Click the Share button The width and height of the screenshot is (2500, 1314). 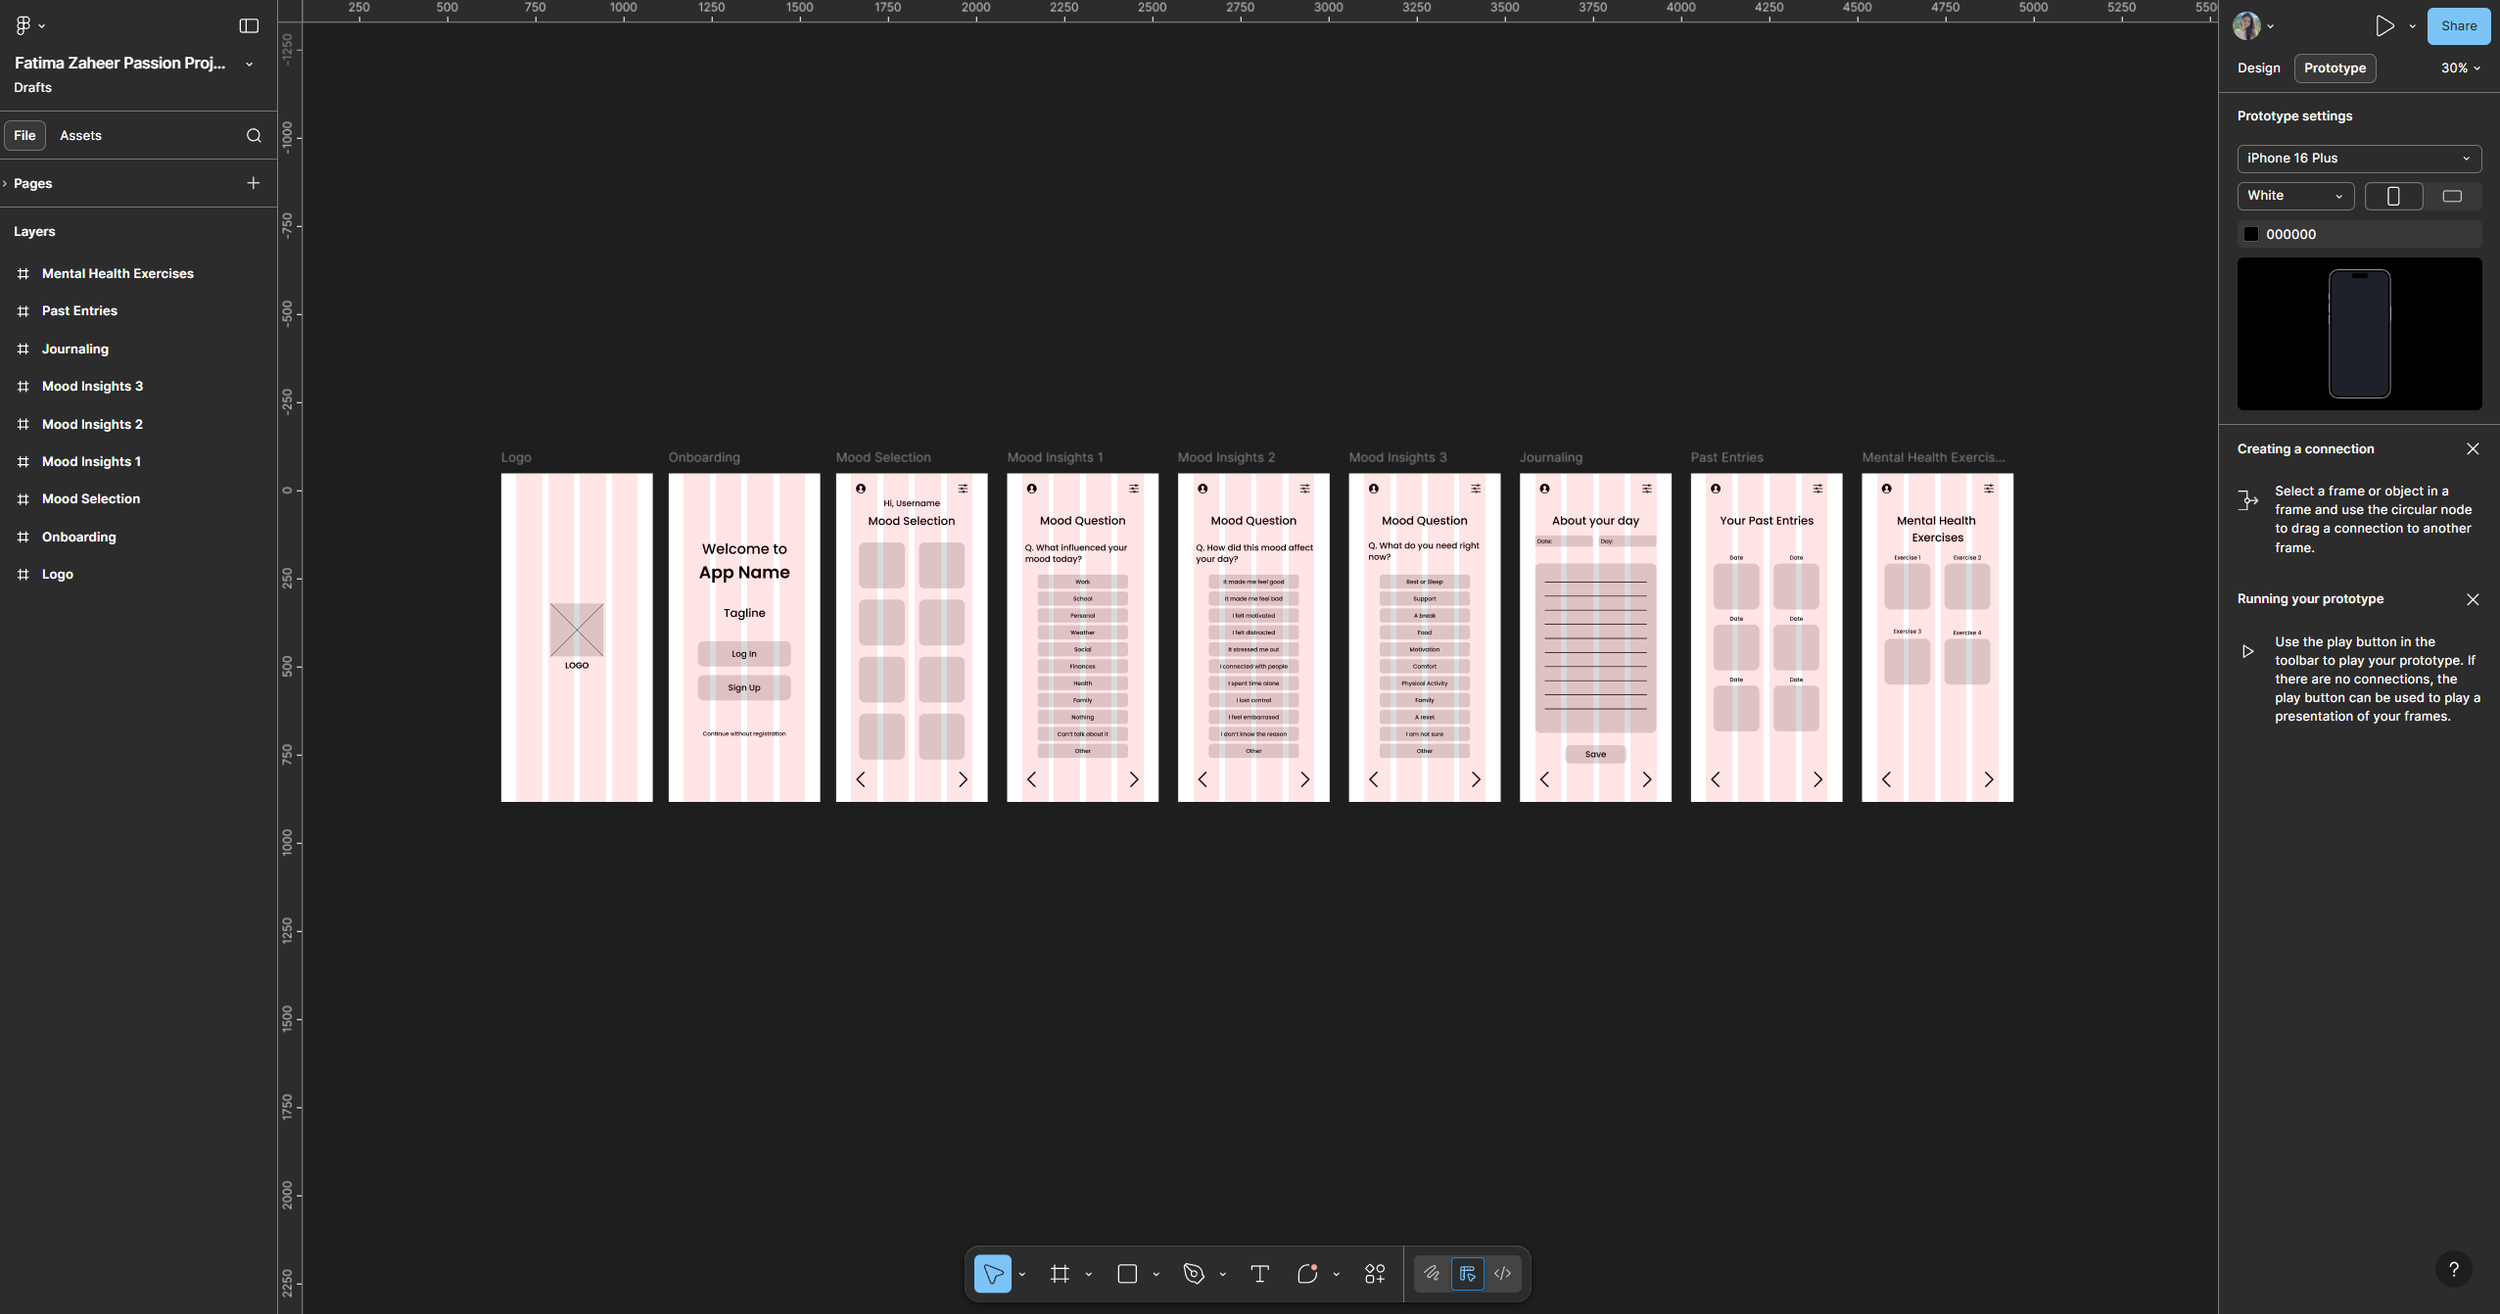pos(2458,26)
